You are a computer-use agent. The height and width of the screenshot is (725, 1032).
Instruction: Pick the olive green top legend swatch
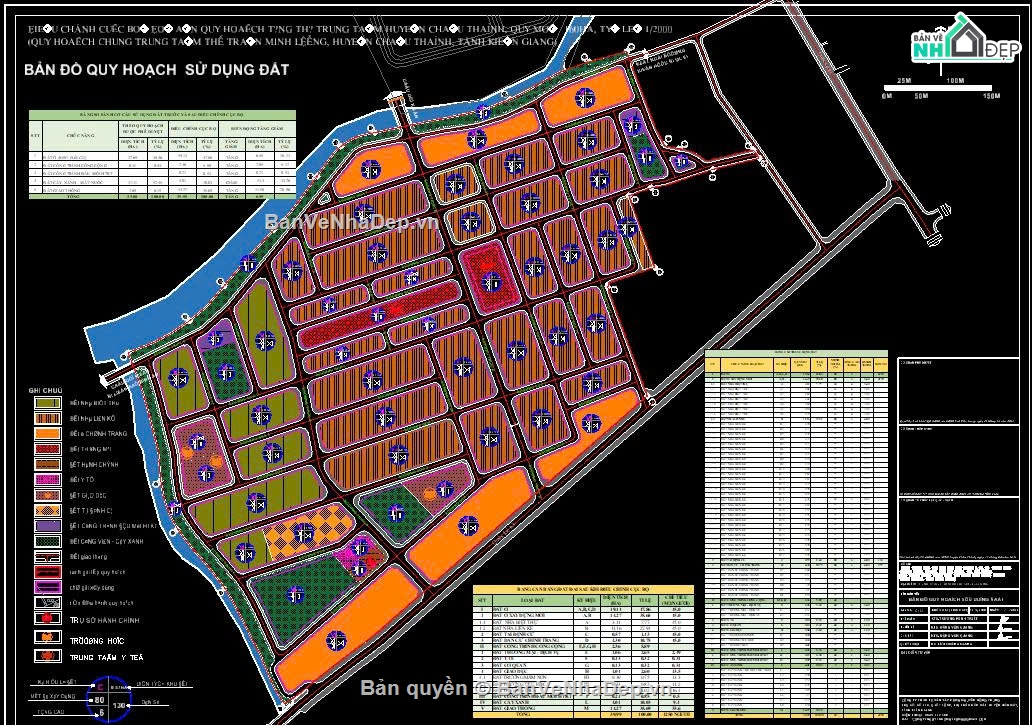tap(48, 402)
